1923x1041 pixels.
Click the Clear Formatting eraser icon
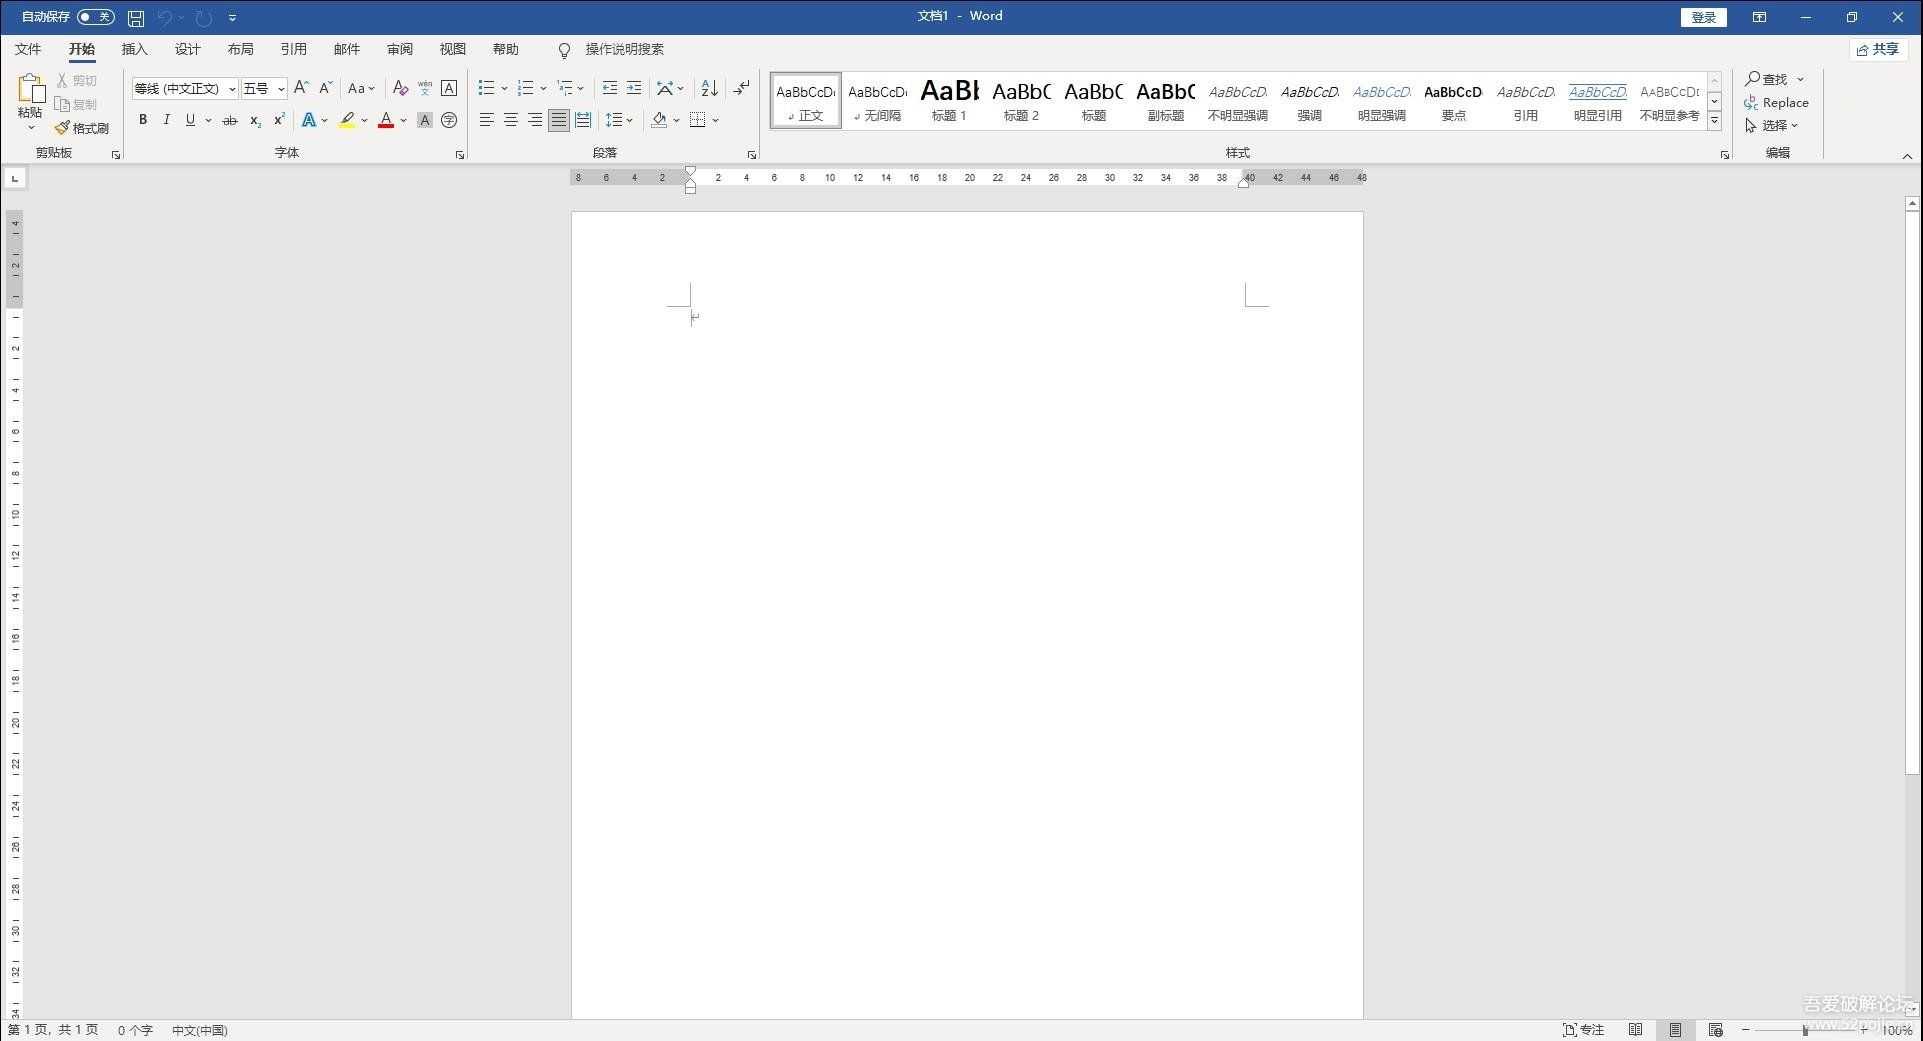pos(400,89)
